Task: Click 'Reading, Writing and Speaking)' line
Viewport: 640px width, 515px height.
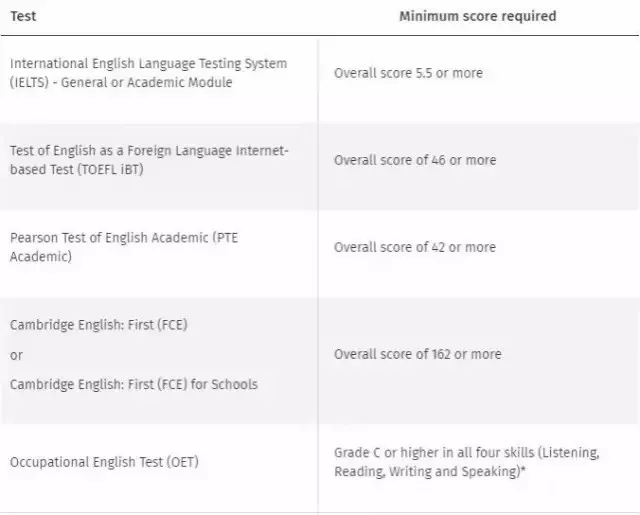Action: 427,472
